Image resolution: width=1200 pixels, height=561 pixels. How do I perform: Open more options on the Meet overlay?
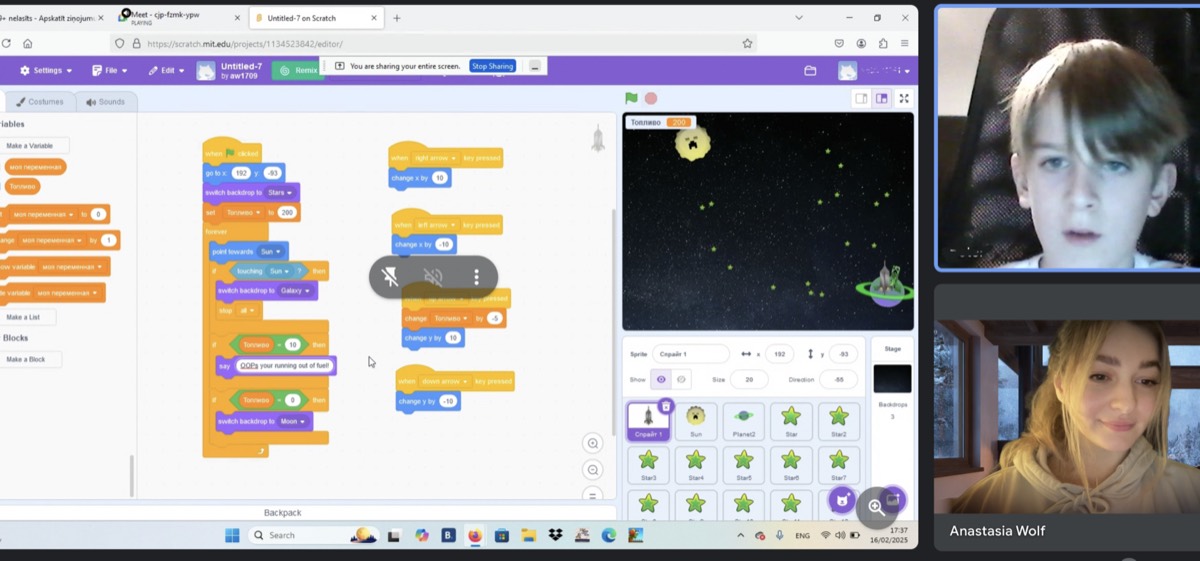click(476, 277)
